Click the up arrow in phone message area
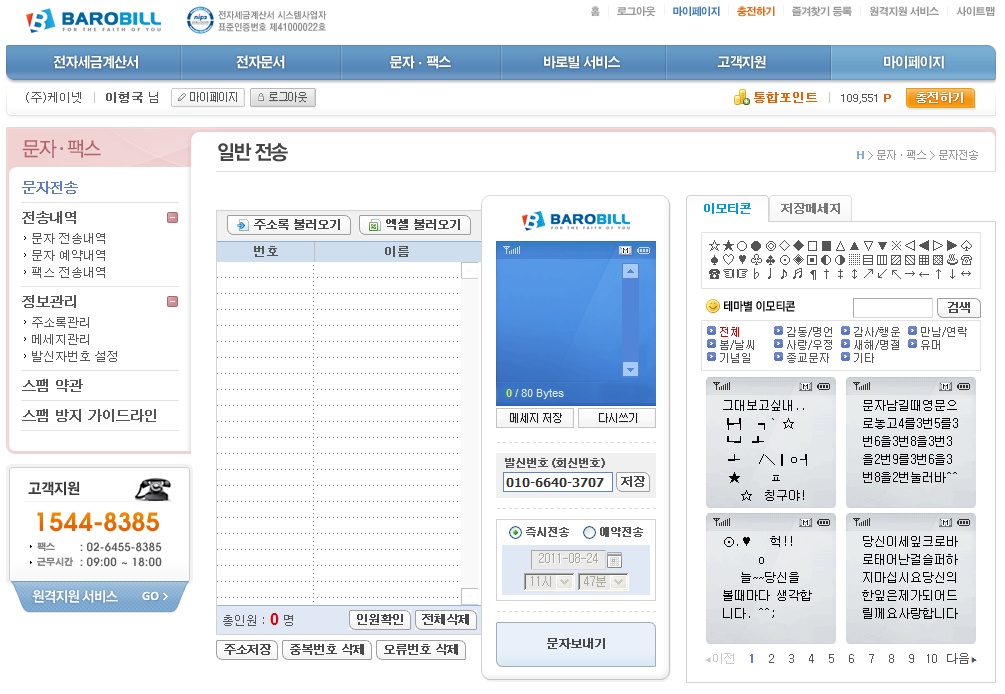 (x=630, y=271)
